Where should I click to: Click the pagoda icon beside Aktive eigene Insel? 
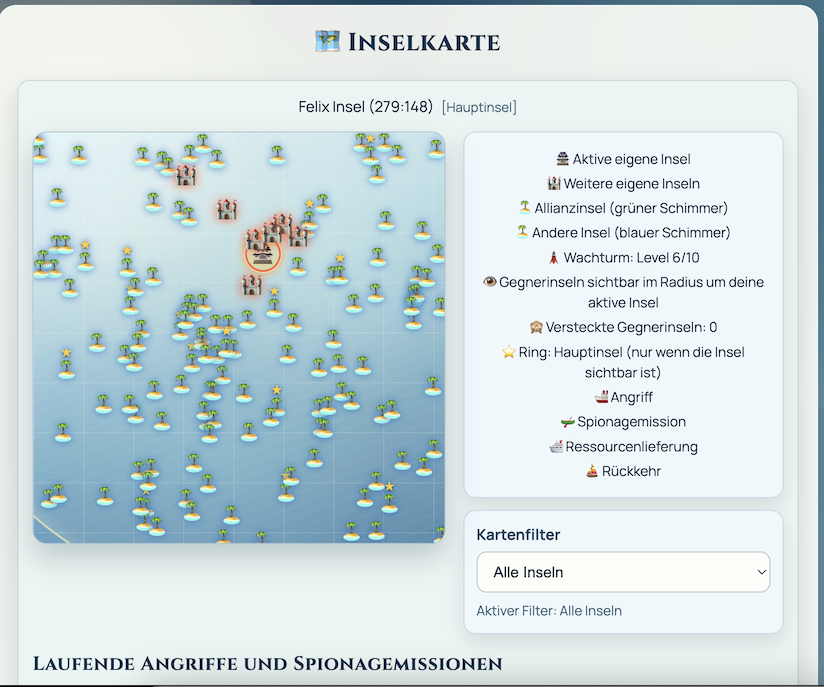point(563,160)
